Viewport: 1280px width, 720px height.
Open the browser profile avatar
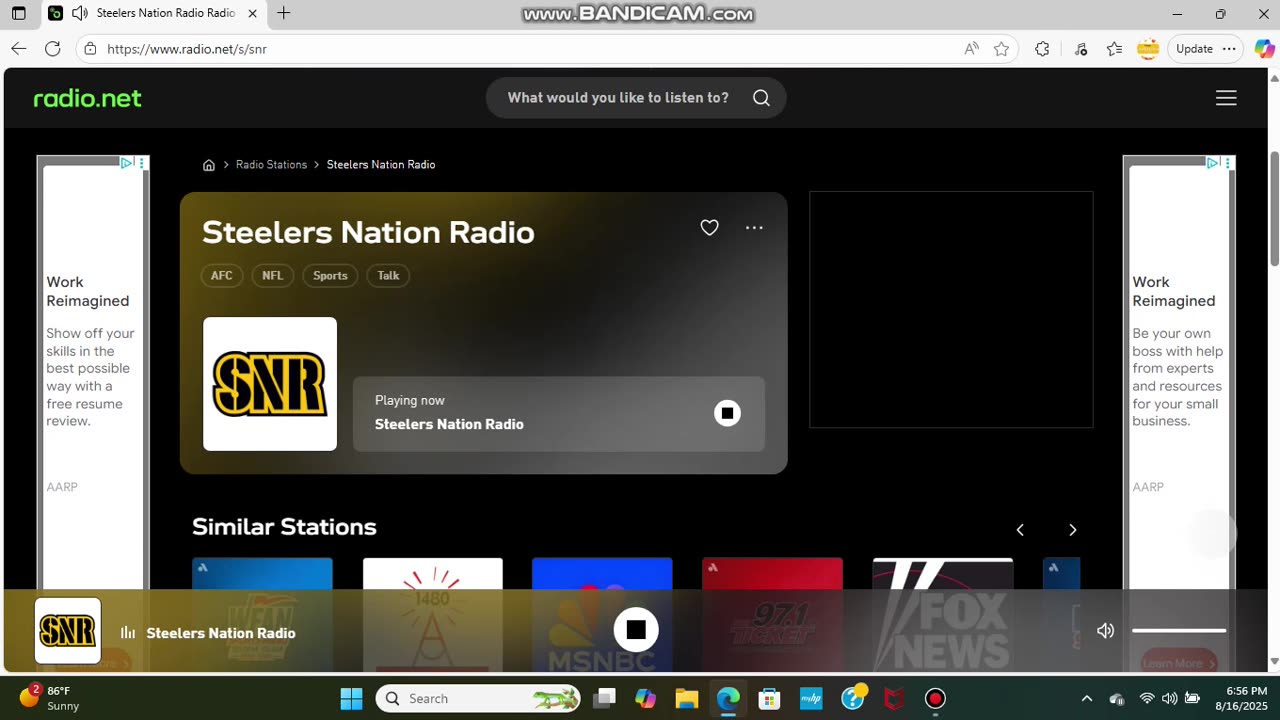[x=1147, y=49]
